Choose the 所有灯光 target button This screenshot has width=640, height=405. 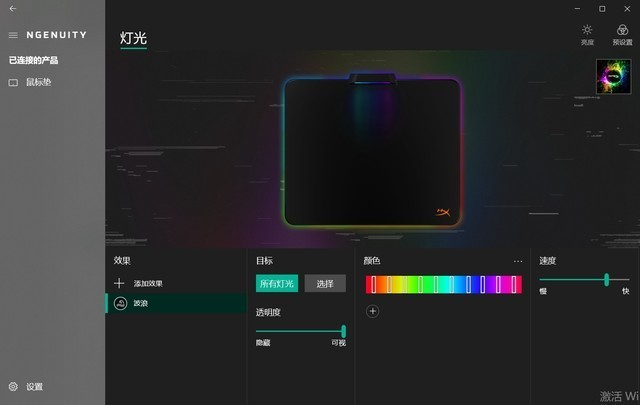[x=277, y=283]
